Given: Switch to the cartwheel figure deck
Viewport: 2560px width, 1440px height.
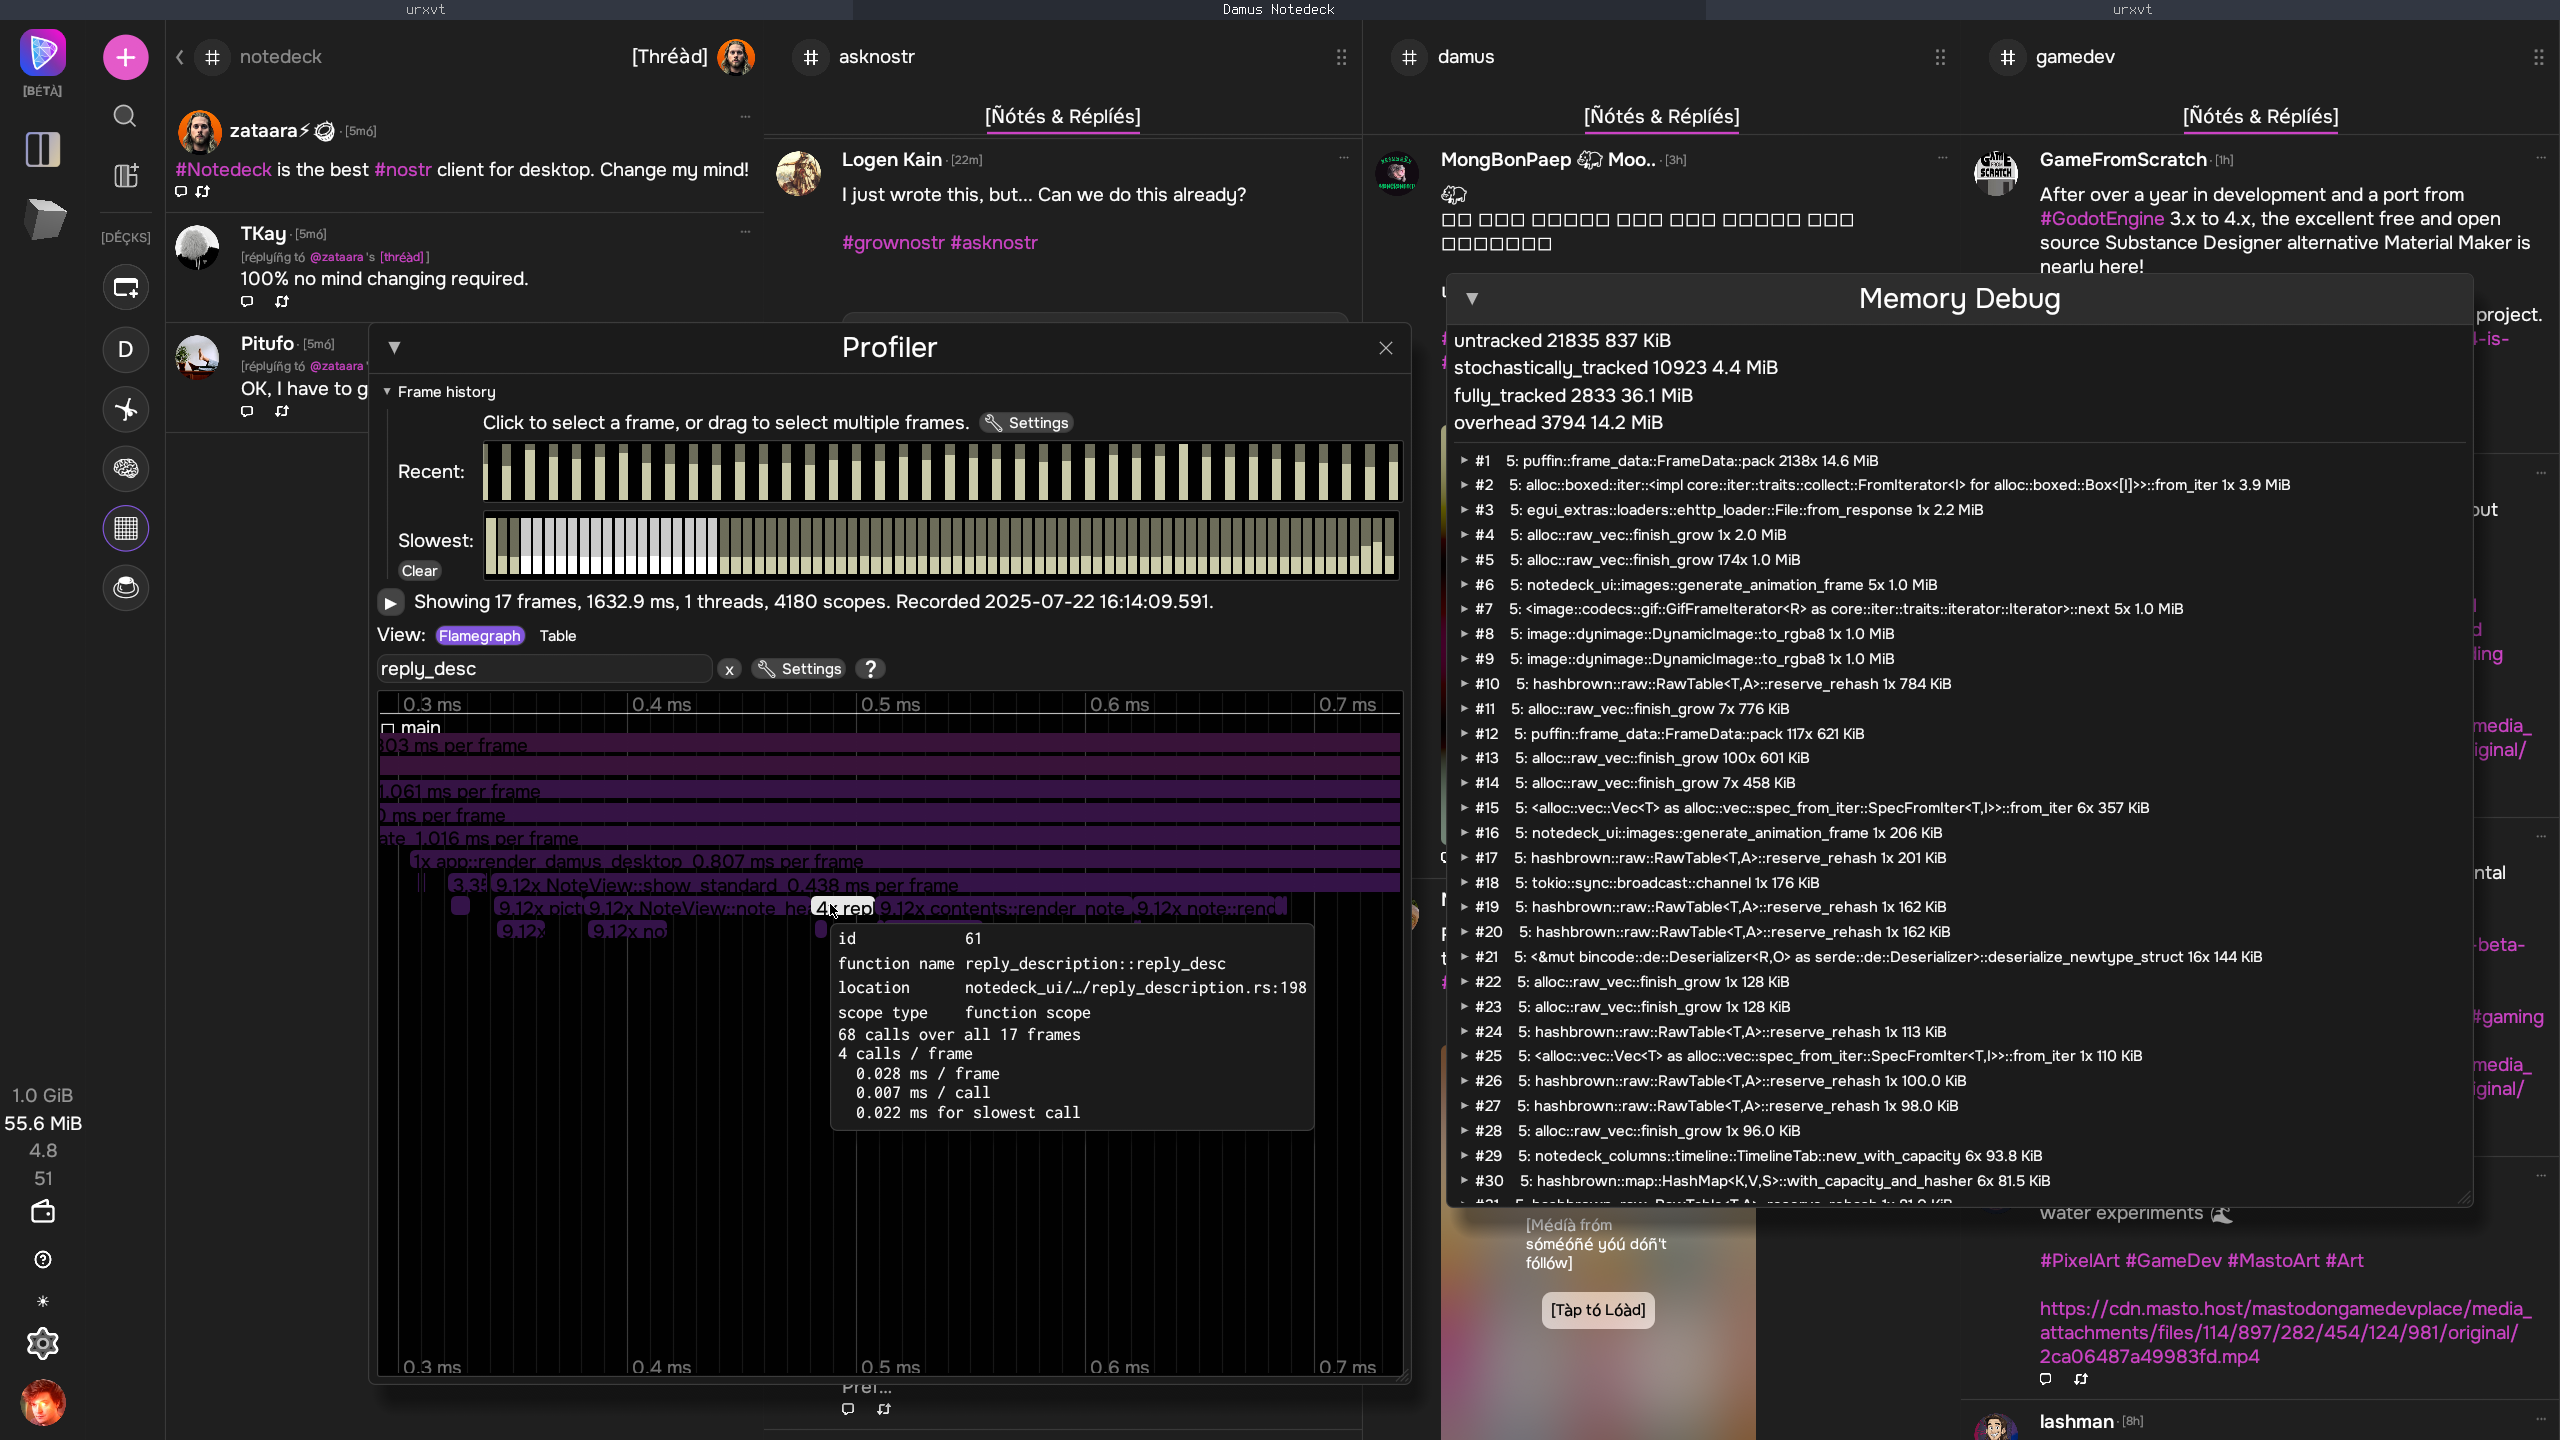Looking at the screenshot, I should point(126,409).
